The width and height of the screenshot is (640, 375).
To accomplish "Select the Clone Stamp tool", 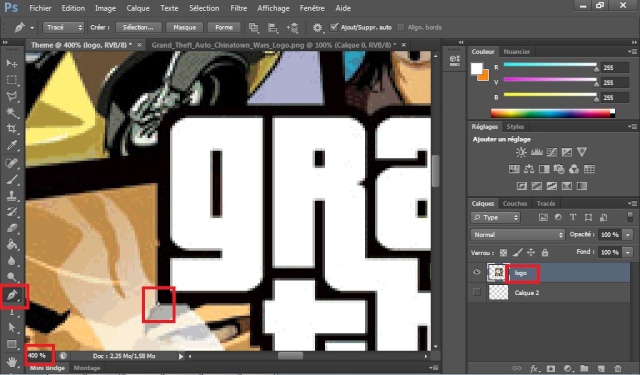I will click(x=12, y=195).
